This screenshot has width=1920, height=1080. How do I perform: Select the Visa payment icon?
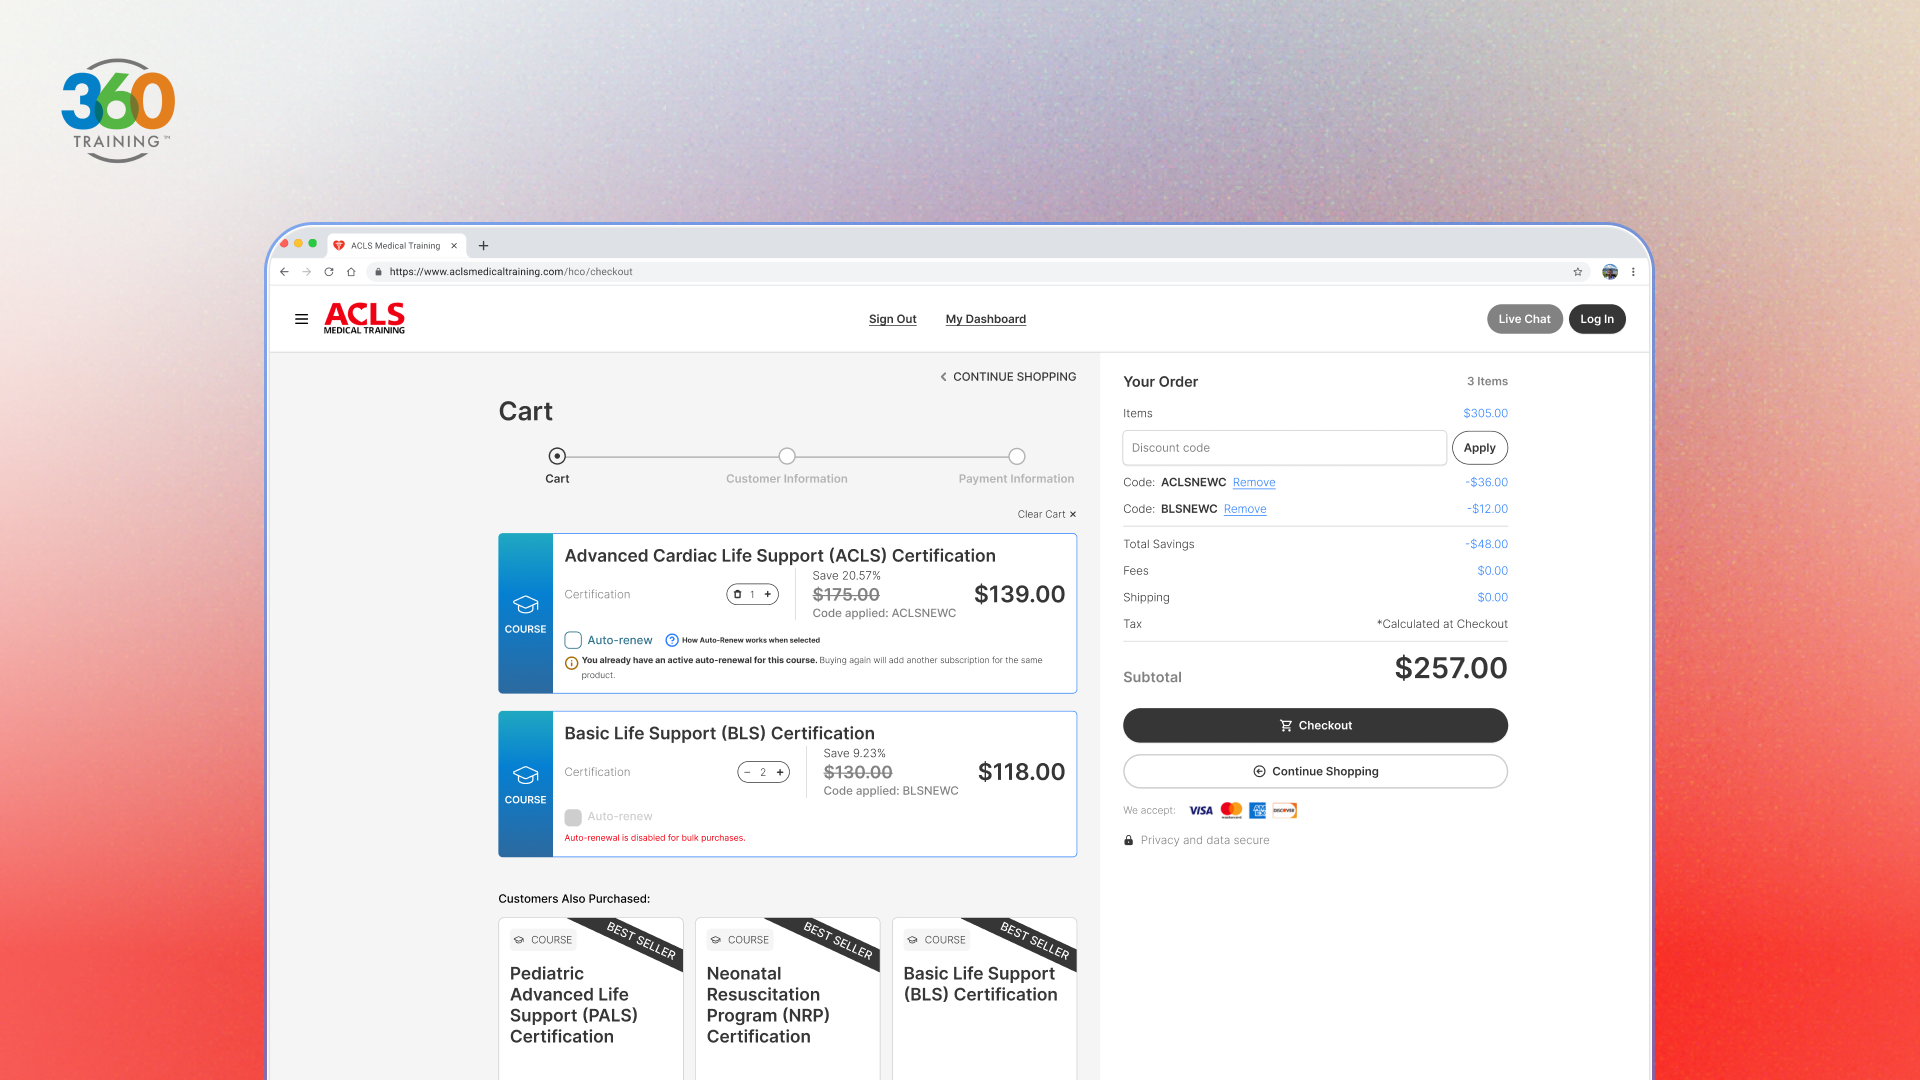(1200, 810)
